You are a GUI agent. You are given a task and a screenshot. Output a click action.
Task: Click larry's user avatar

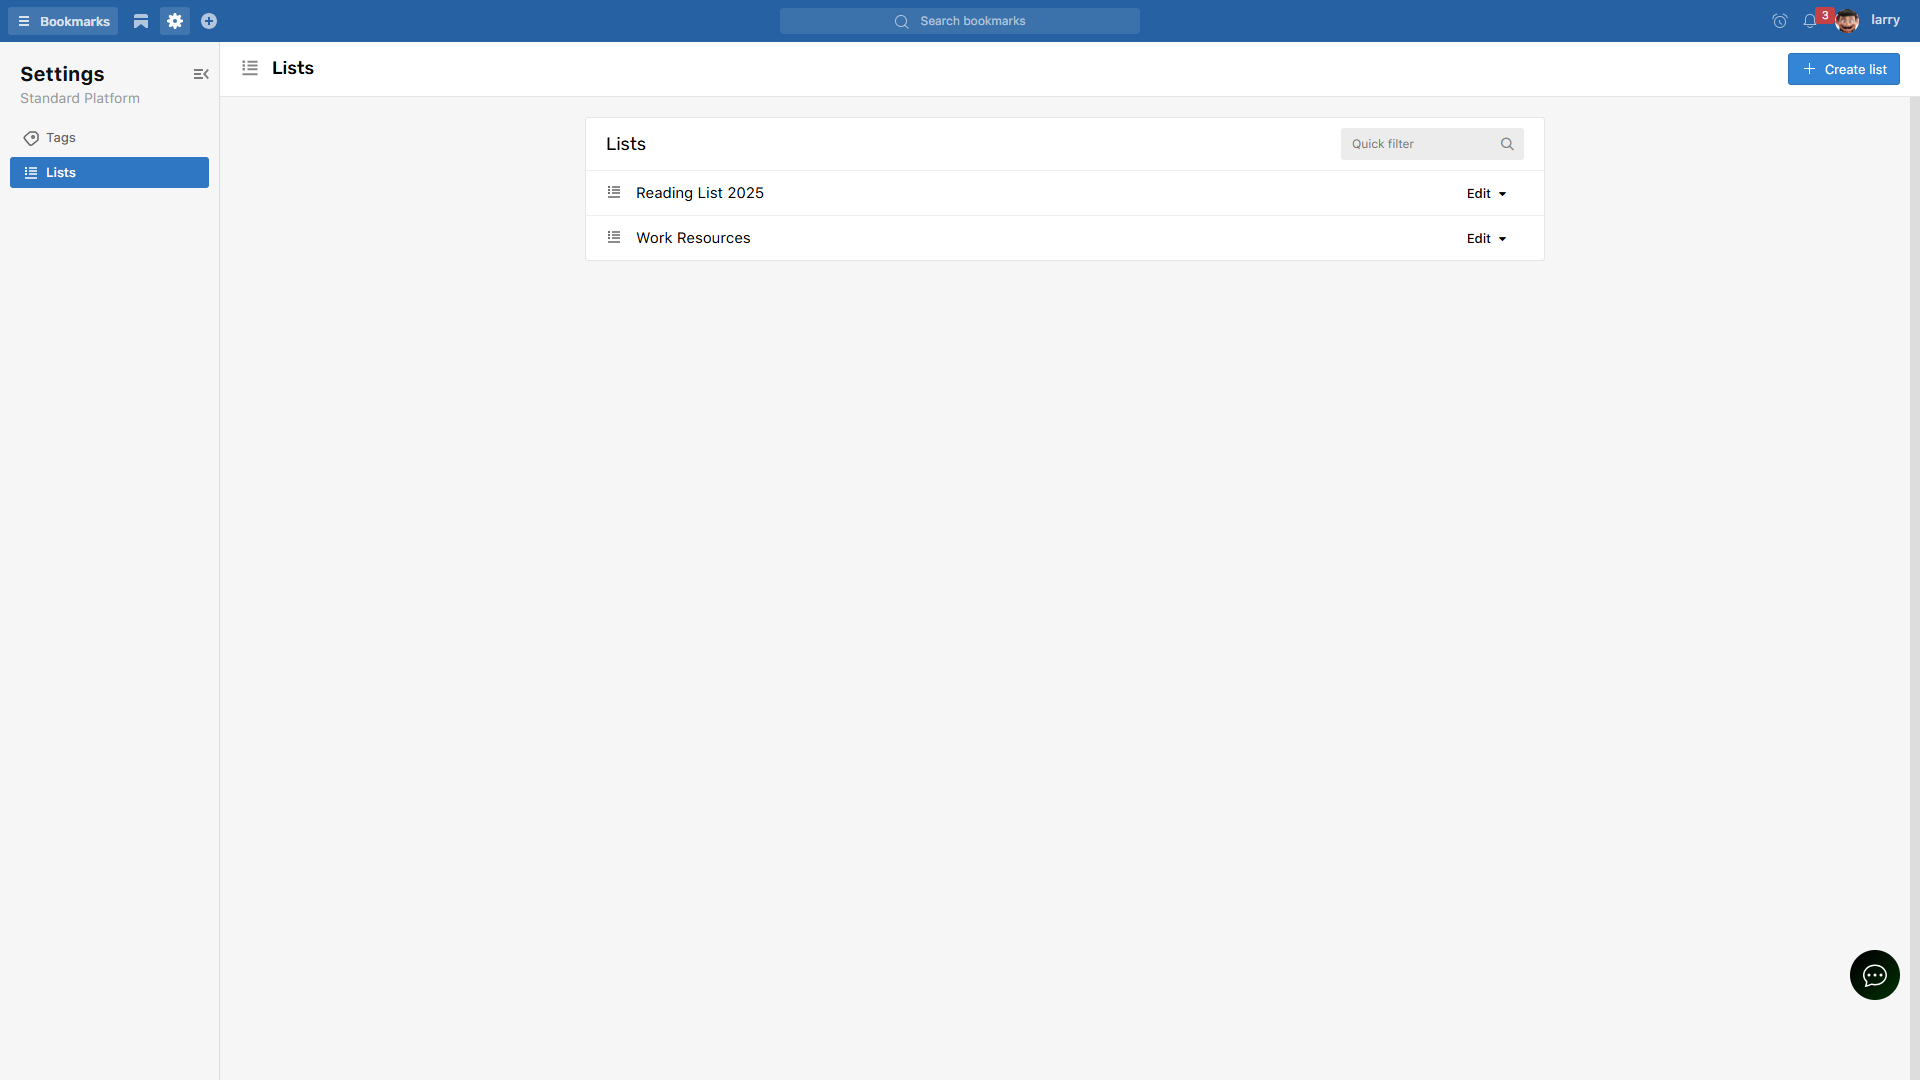pyautogui.click(x=1847, y=21)
